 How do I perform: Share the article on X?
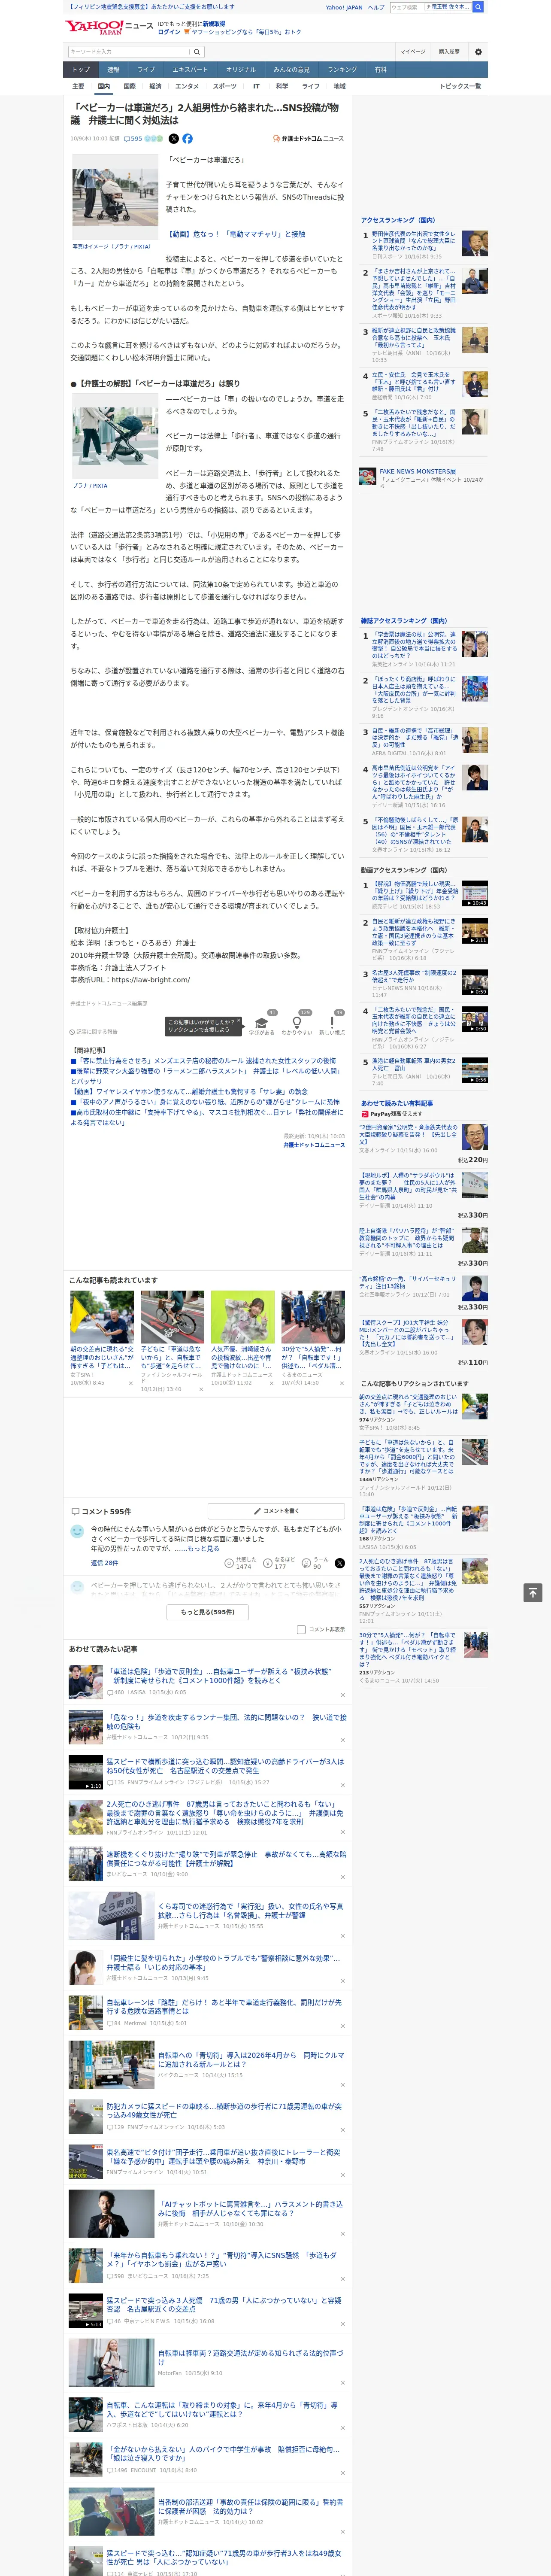(174, 139)
